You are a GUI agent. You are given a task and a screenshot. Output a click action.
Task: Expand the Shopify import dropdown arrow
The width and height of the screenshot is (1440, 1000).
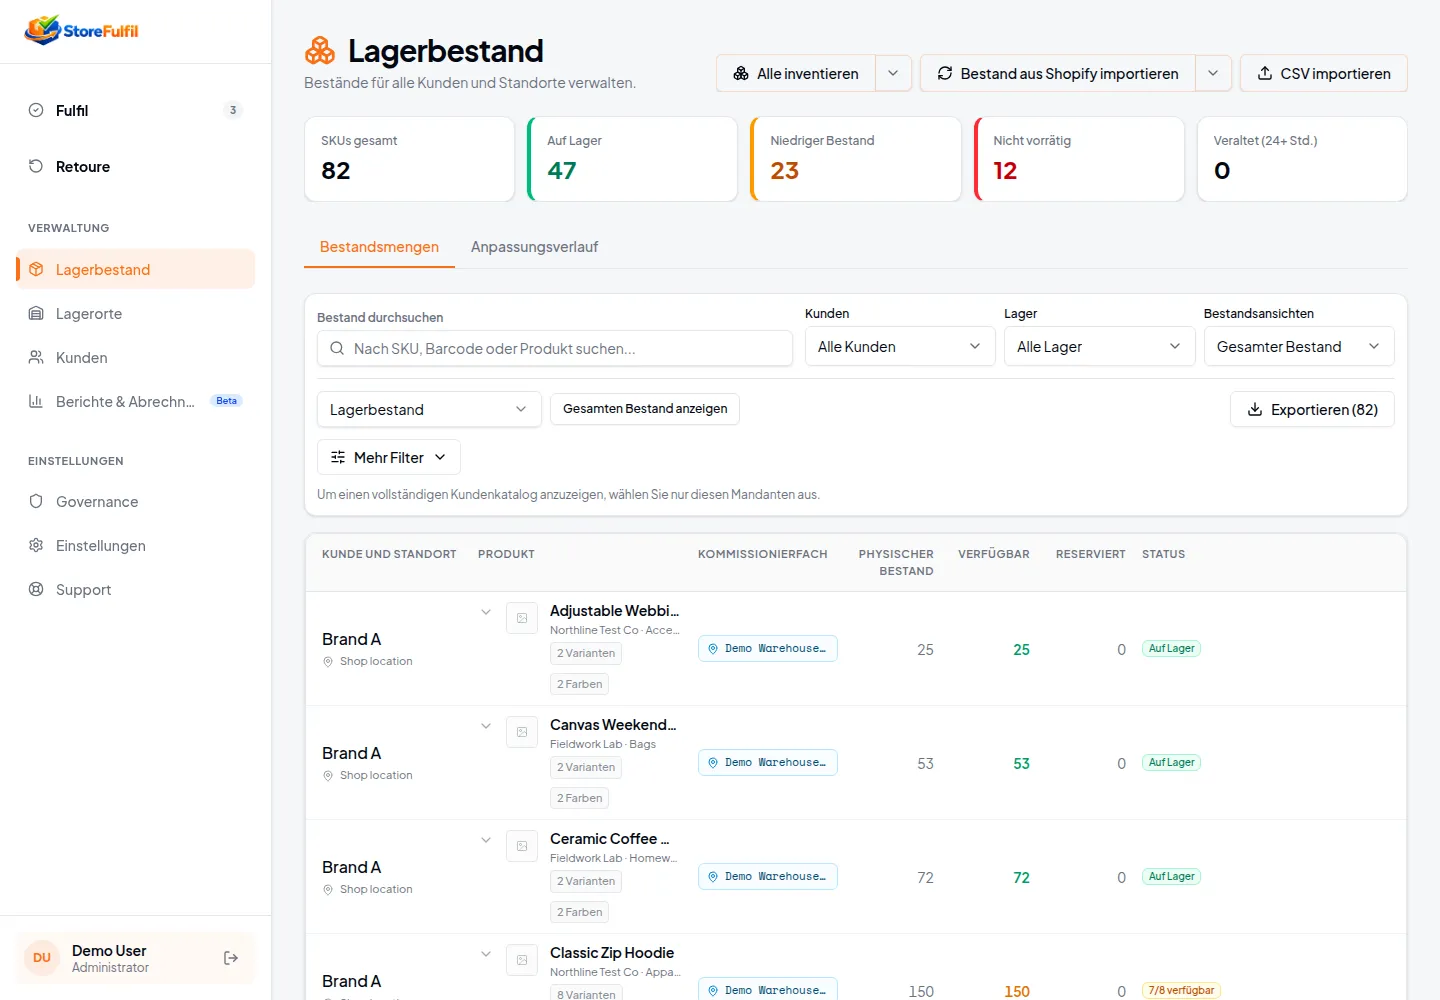pos(1213,73)
